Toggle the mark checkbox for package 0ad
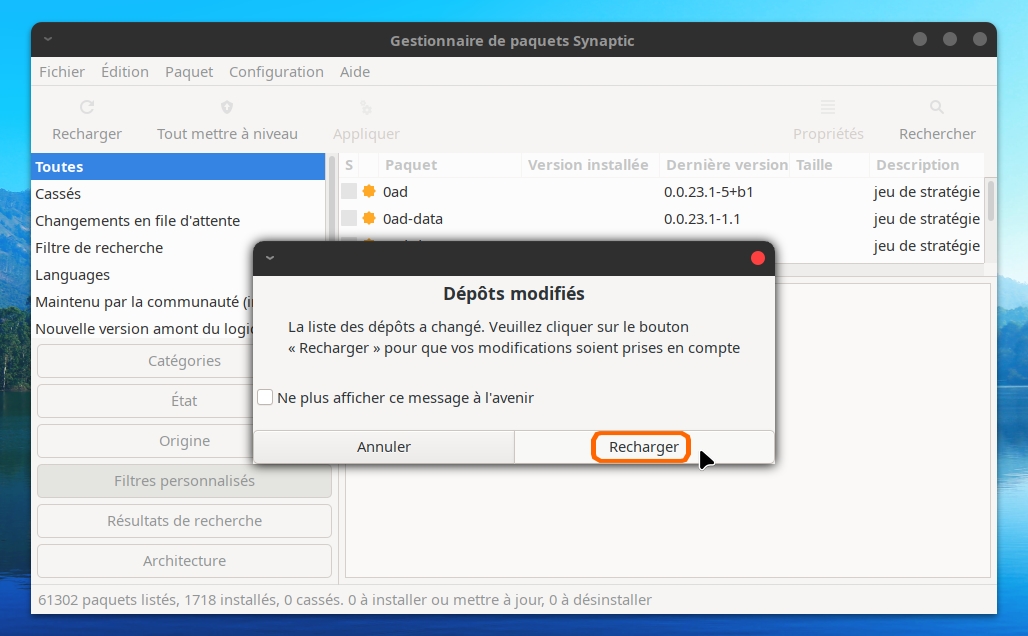1028x636 pixels. coord(349,191)
